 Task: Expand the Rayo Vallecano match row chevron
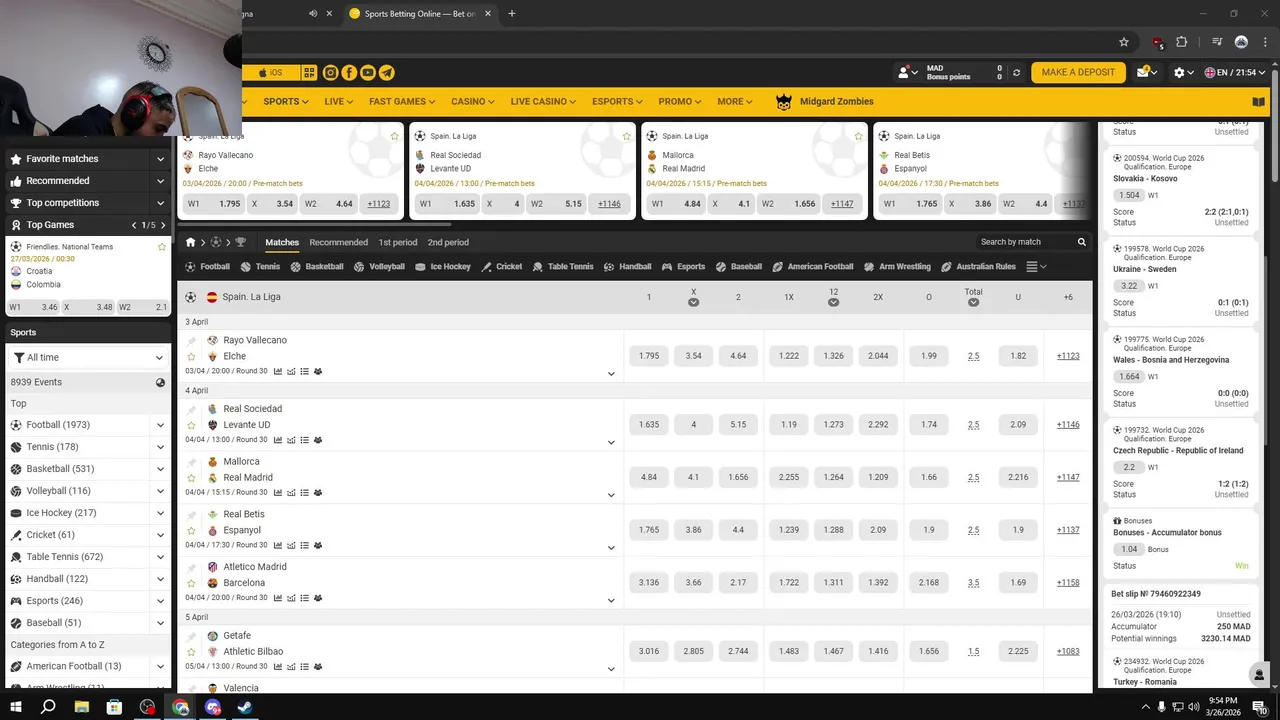[x=611, y=374]
